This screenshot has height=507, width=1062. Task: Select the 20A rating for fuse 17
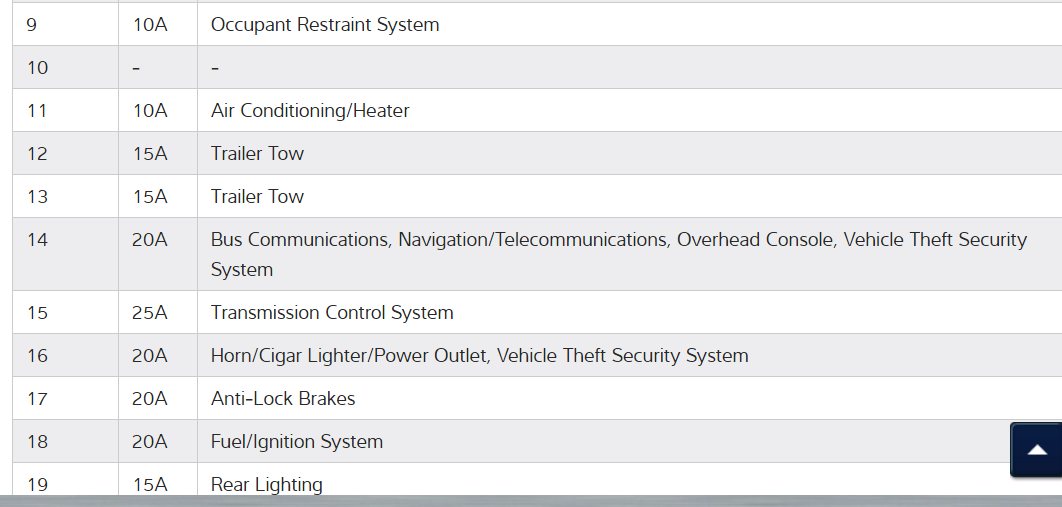tap(150, 399)
